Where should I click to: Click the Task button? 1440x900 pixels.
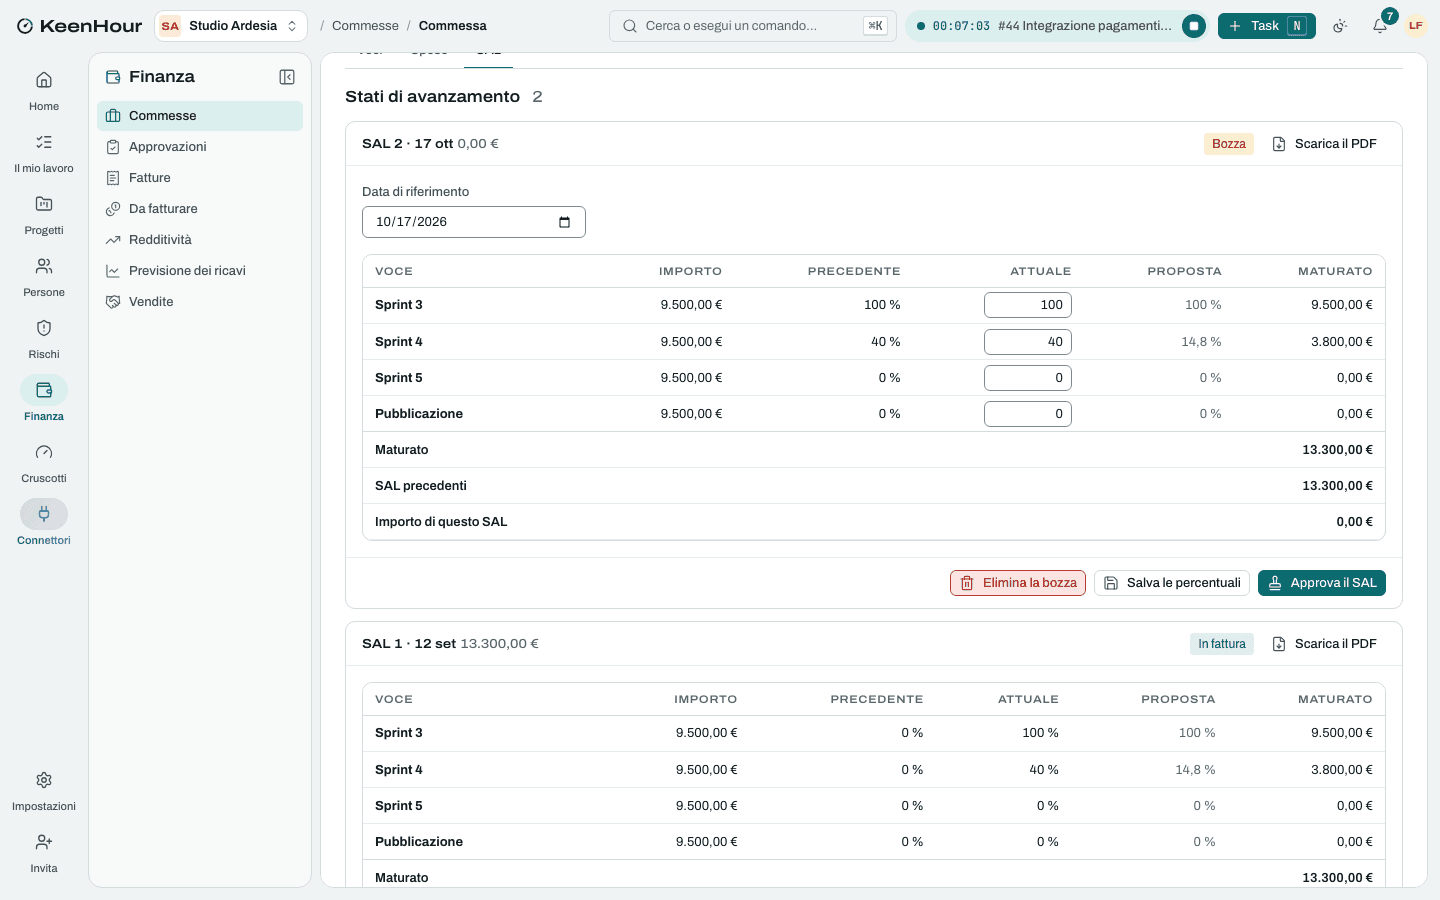(1266, 26)
